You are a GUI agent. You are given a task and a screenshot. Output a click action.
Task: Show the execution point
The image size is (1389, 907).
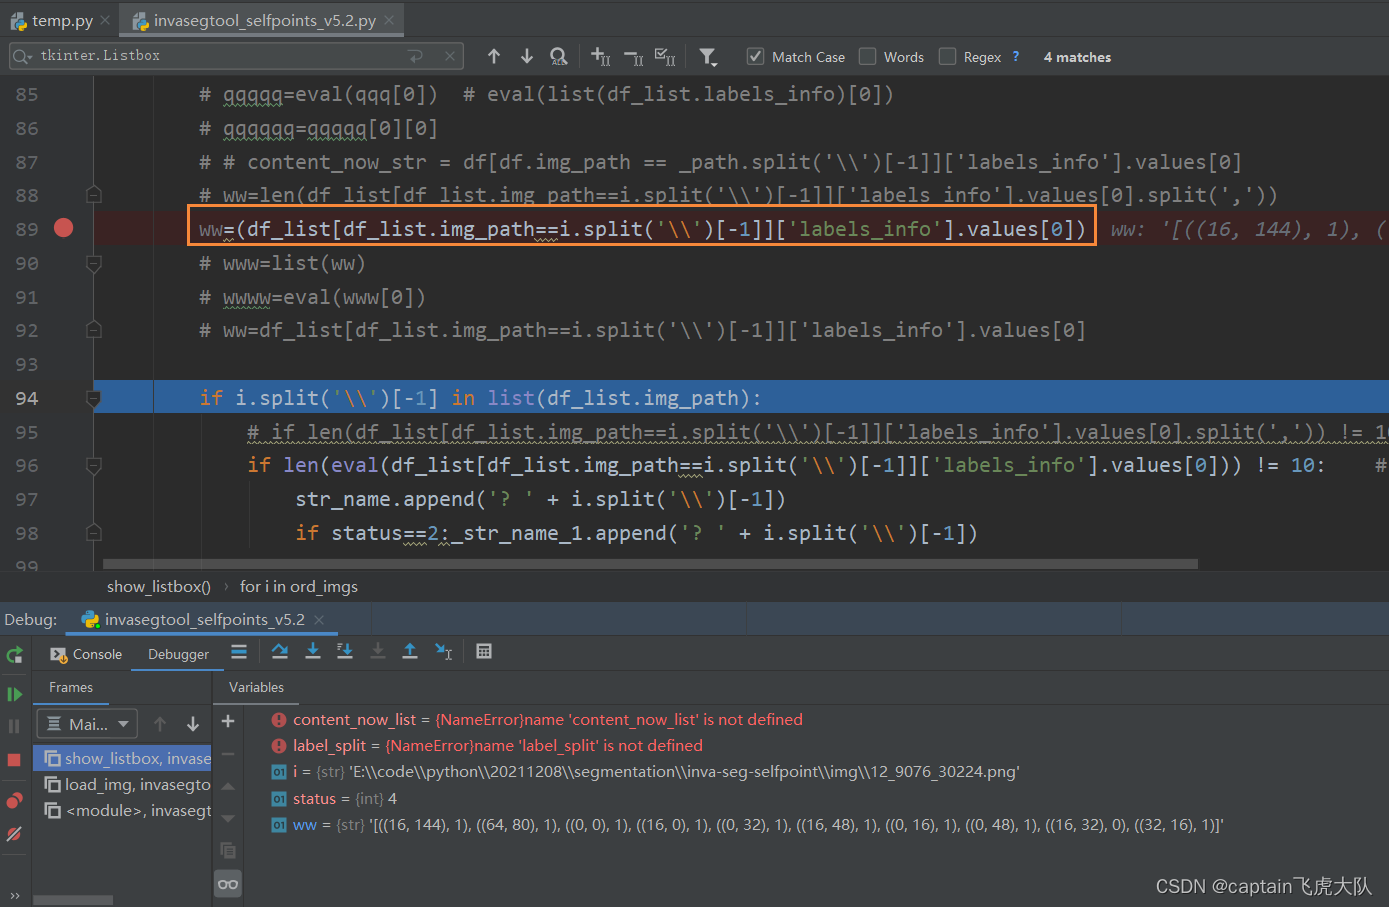click(239, 652)
